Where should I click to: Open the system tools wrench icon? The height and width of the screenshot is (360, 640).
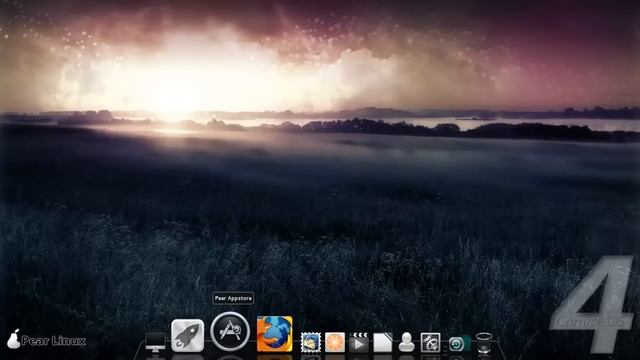coord(431,342)
